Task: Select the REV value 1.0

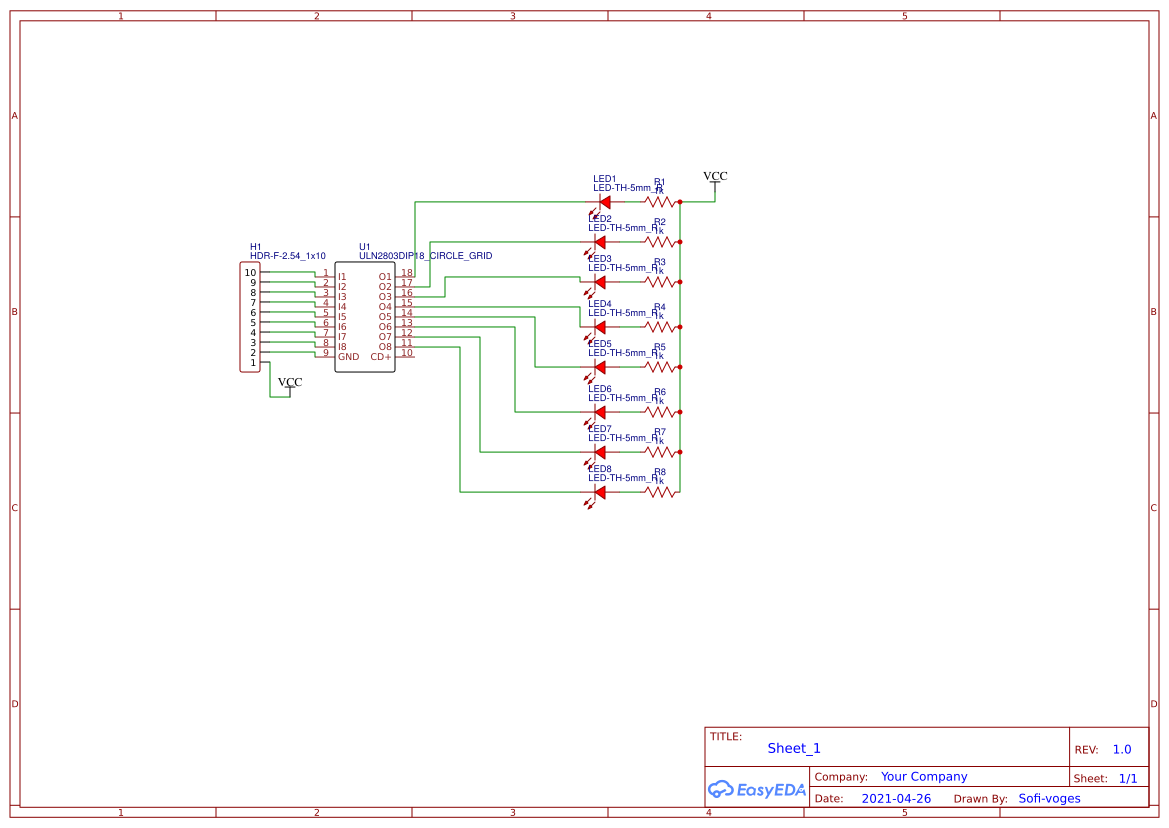Action: click(1121, 750)
